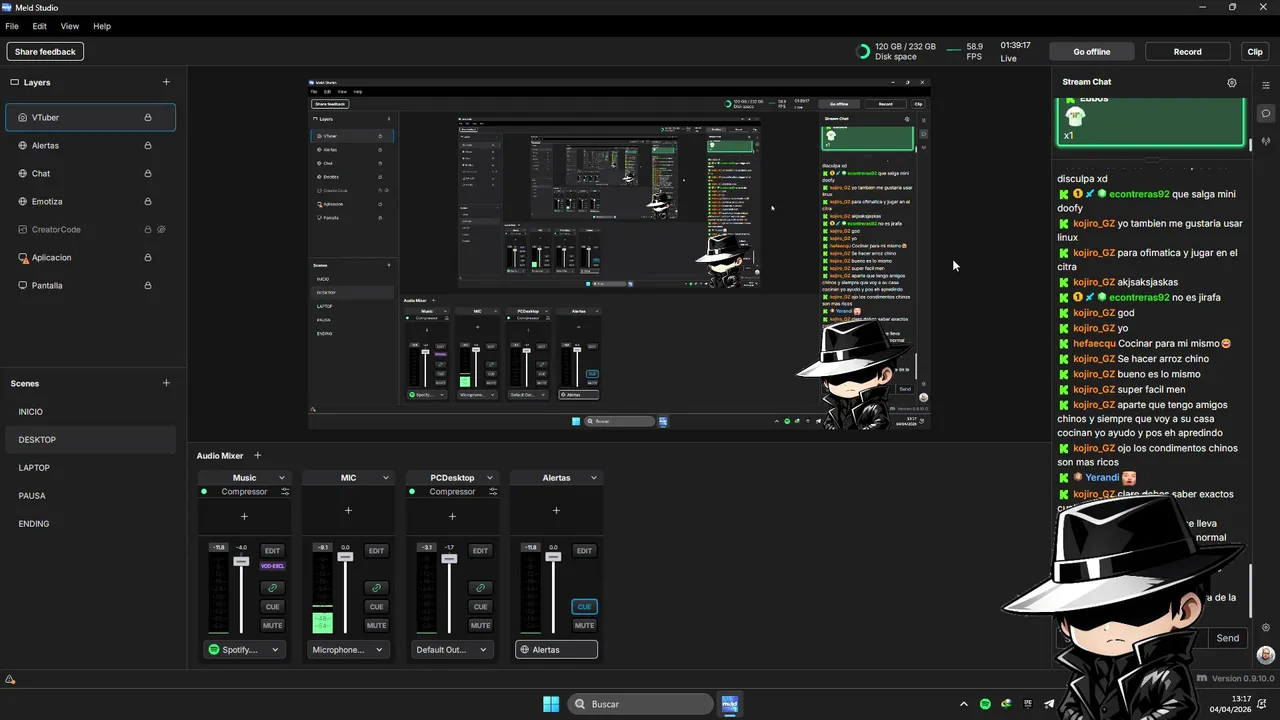Add a new scene with the Scenes plus icon
Image resolution: width=1280 pixels, height=720 pixels.
(x=166, y=383)
